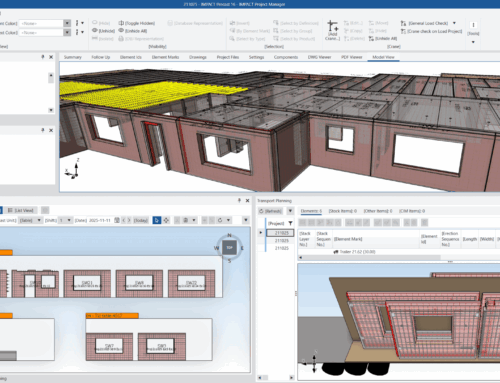The width and height of the screenshot is (500, 383).
Task: Click Isolate in the Visibility group
Action: 103,39
